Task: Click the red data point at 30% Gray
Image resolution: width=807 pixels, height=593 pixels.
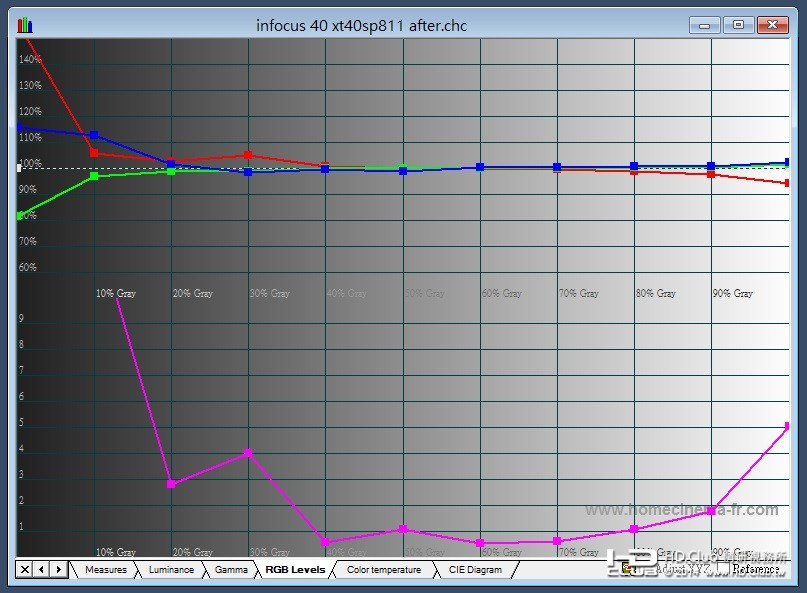Action: point(248,155)
